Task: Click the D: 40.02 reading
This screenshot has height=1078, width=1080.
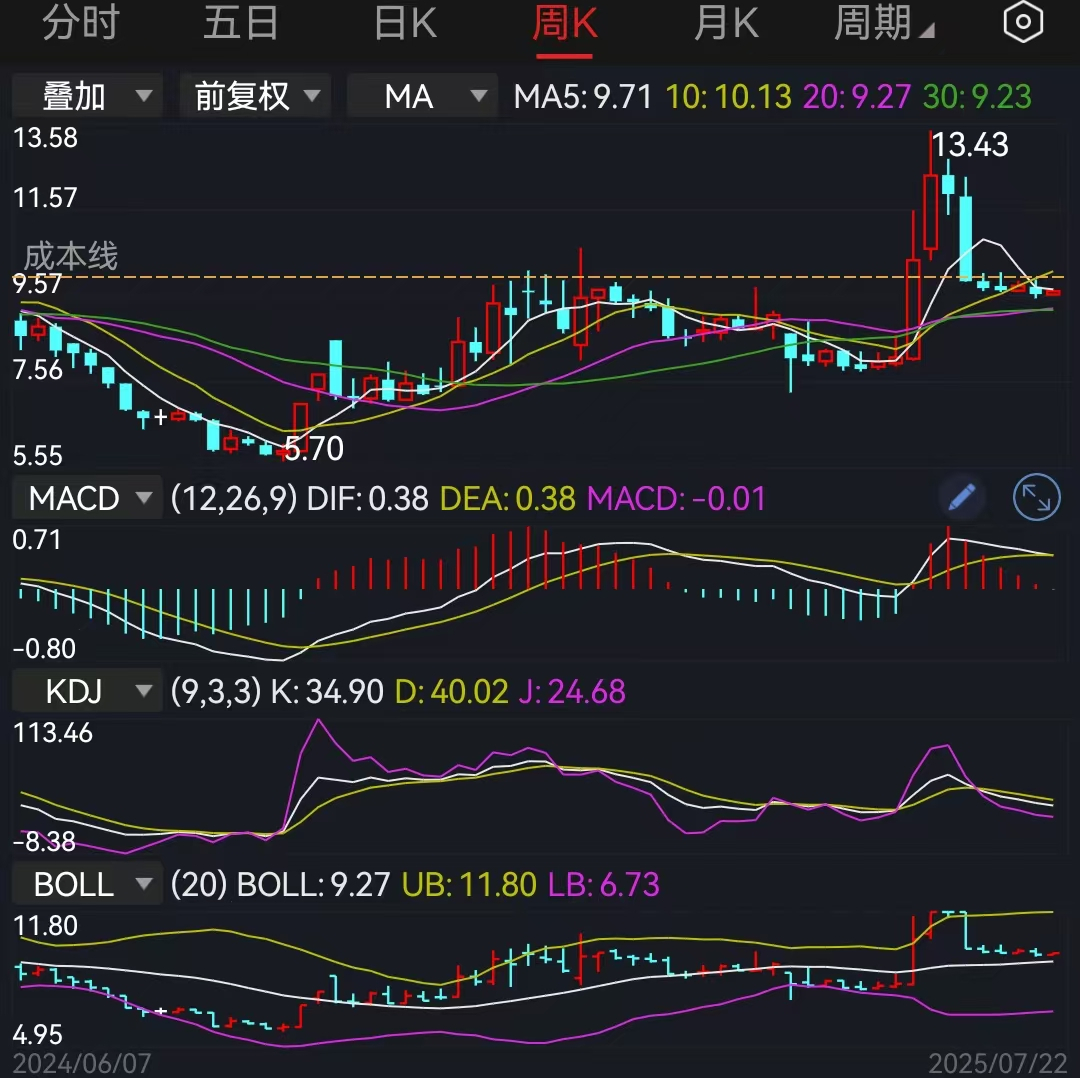Action: pos(452,691)
